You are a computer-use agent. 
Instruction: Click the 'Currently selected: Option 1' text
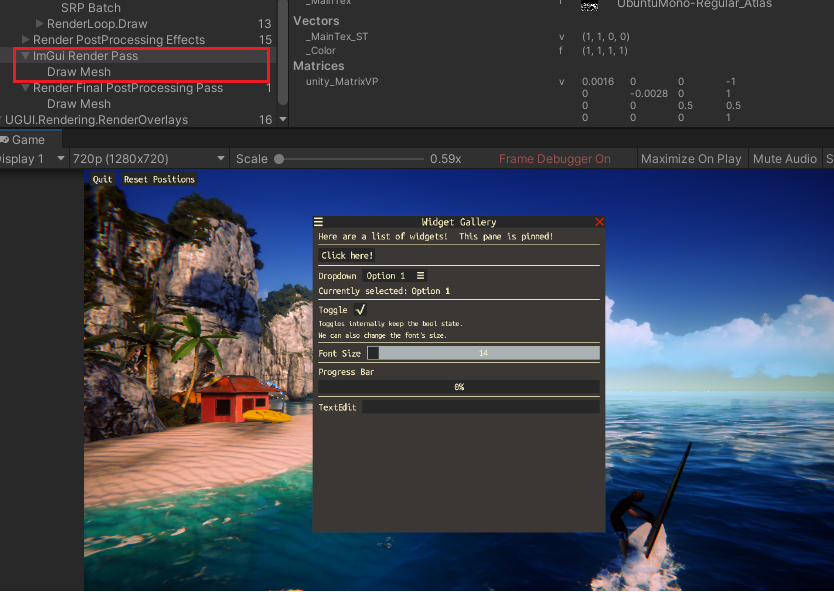(x=384, y=291)
